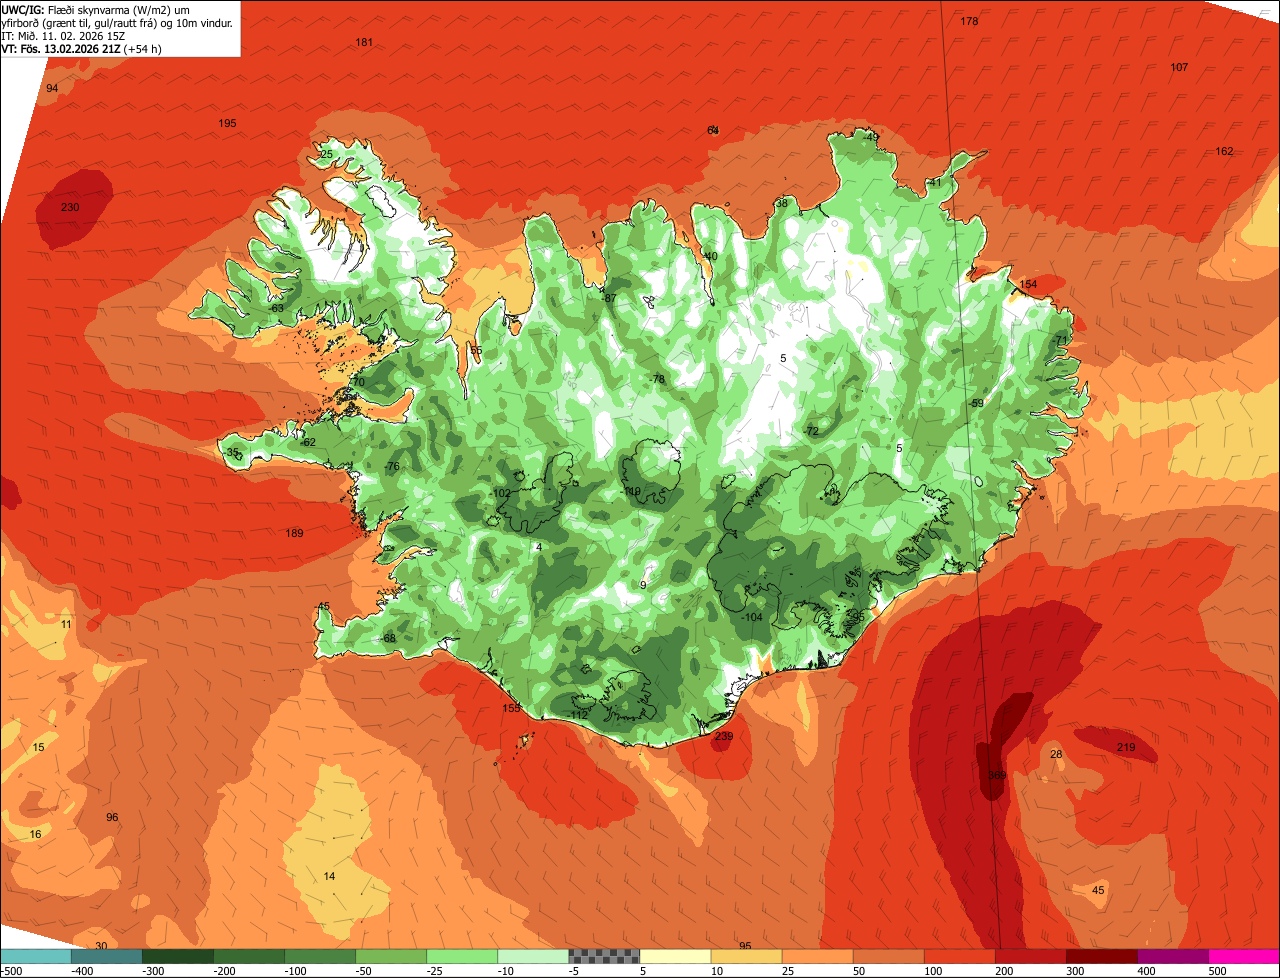
Task: Select the darkest green swatch (-300 to -200)
Action: pos(178,956)
